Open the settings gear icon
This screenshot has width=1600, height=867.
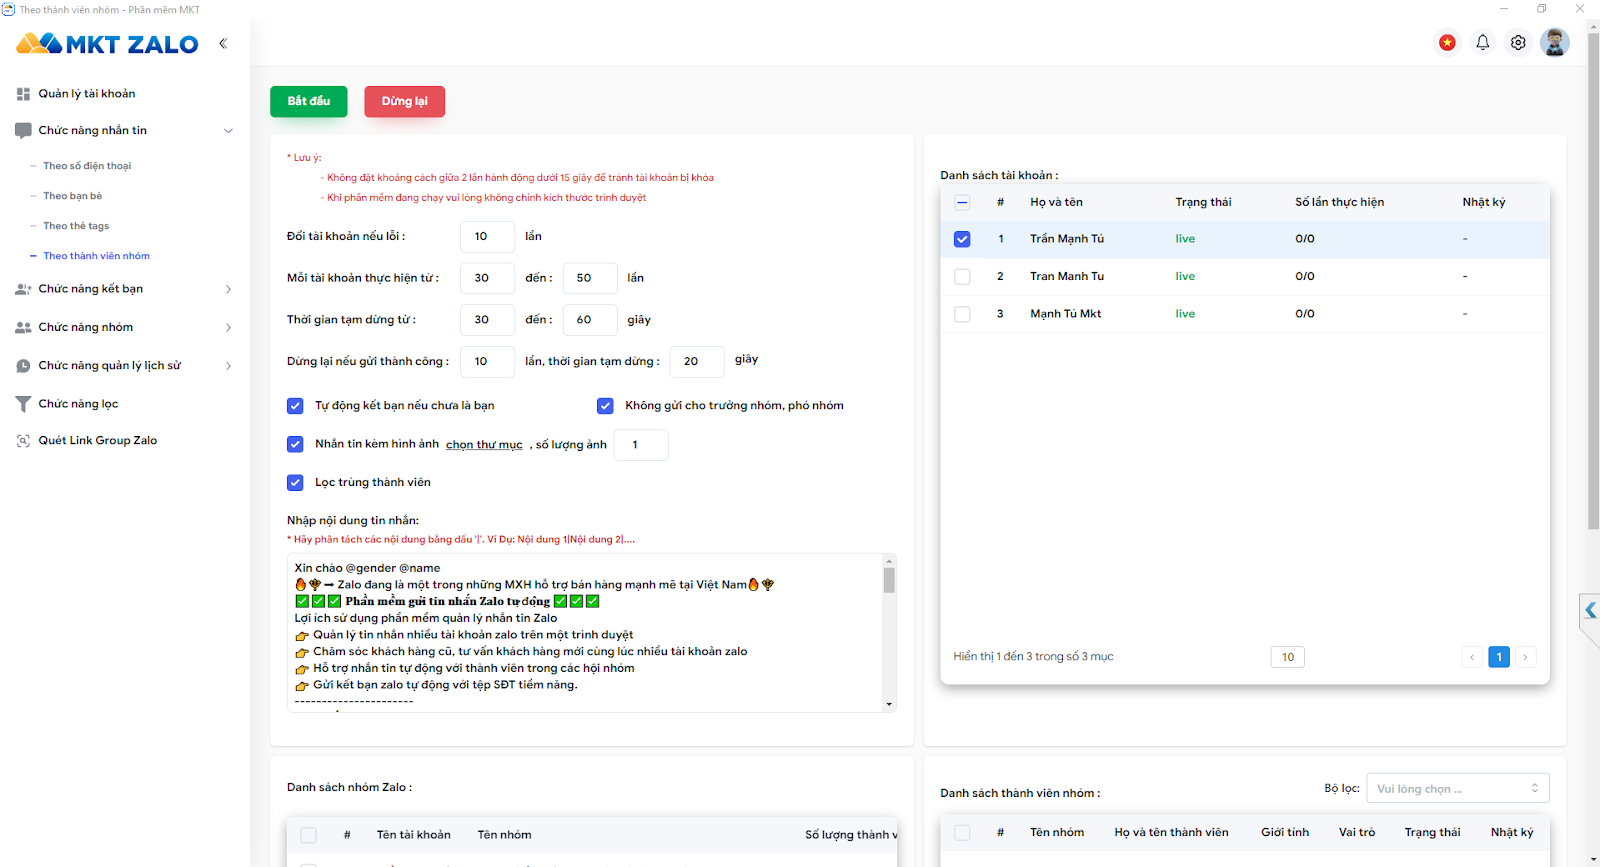(x=1518, y=42)
